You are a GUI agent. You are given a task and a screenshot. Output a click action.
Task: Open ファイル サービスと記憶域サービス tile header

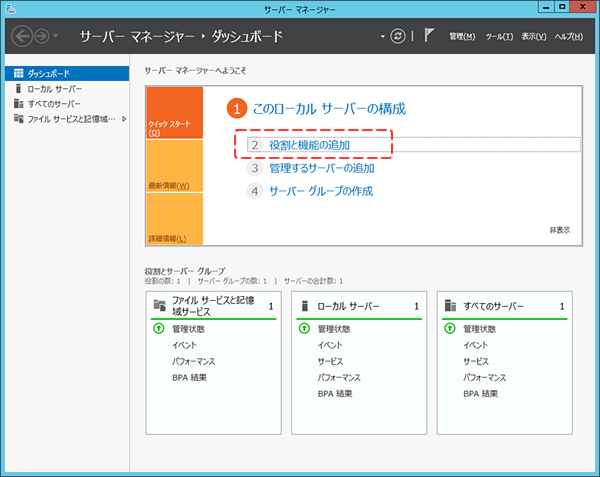point(213,306)
